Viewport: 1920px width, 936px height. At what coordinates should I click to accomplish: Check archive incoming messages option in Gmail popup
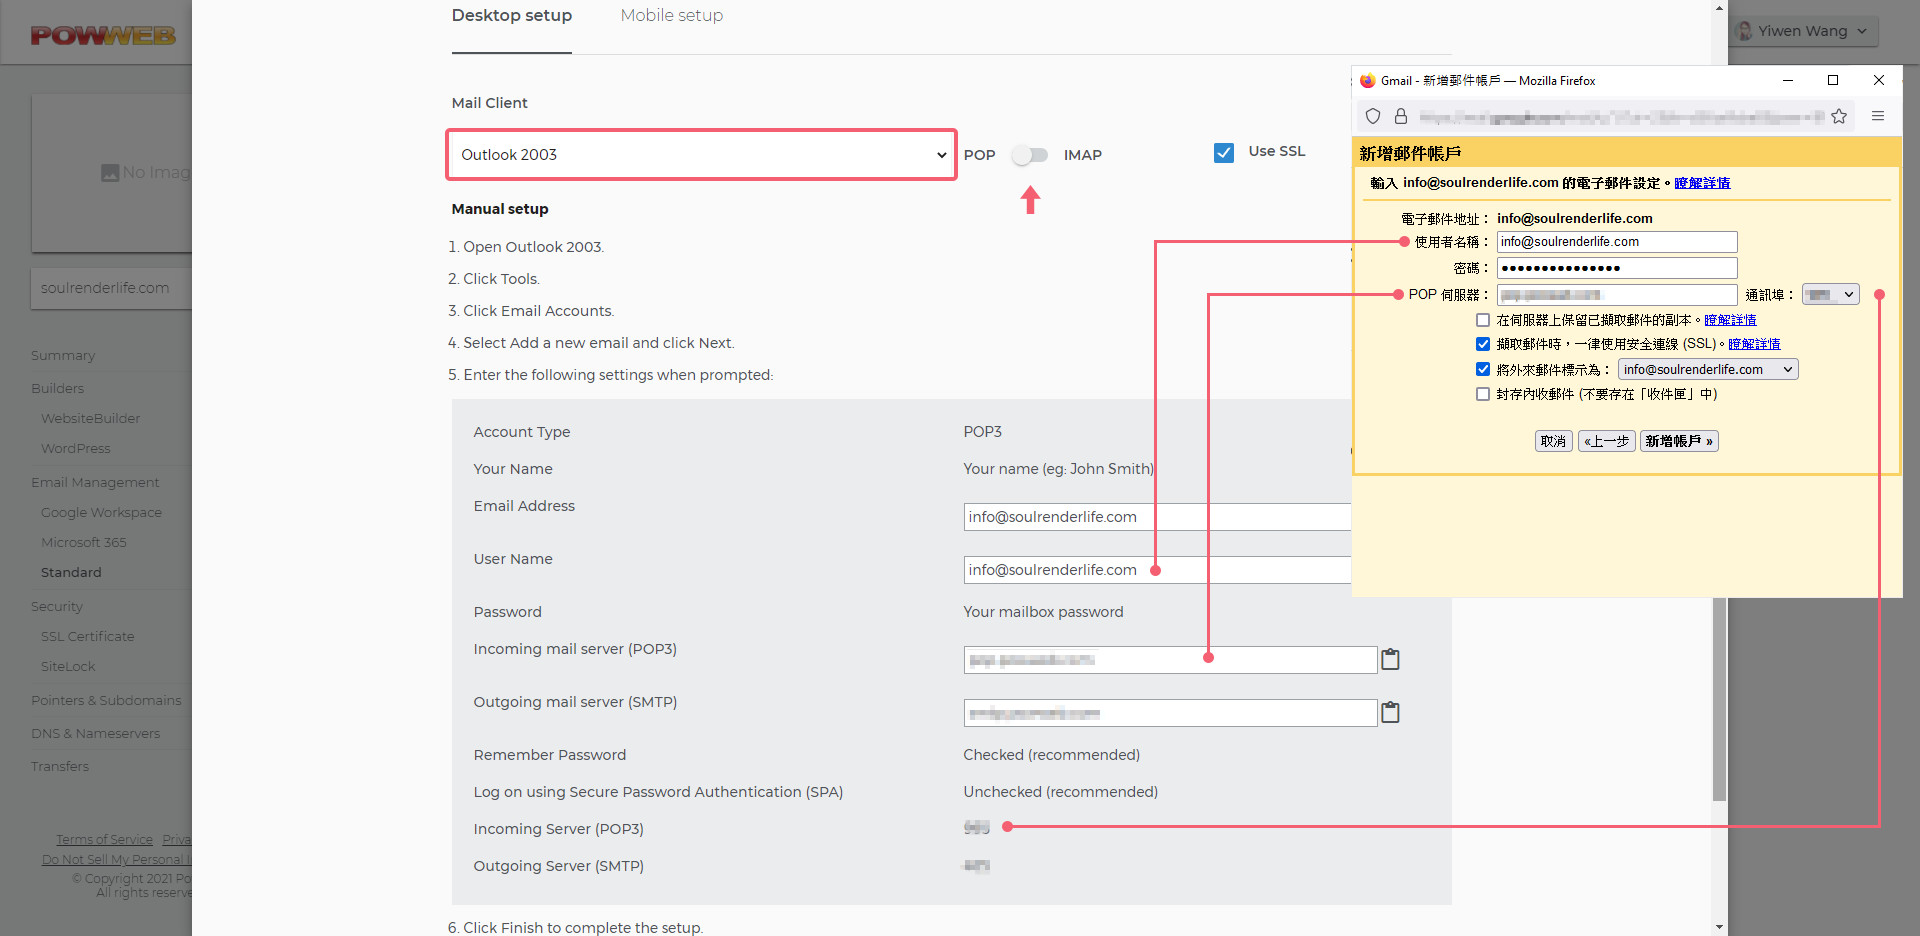click(x=1483, y=394)
